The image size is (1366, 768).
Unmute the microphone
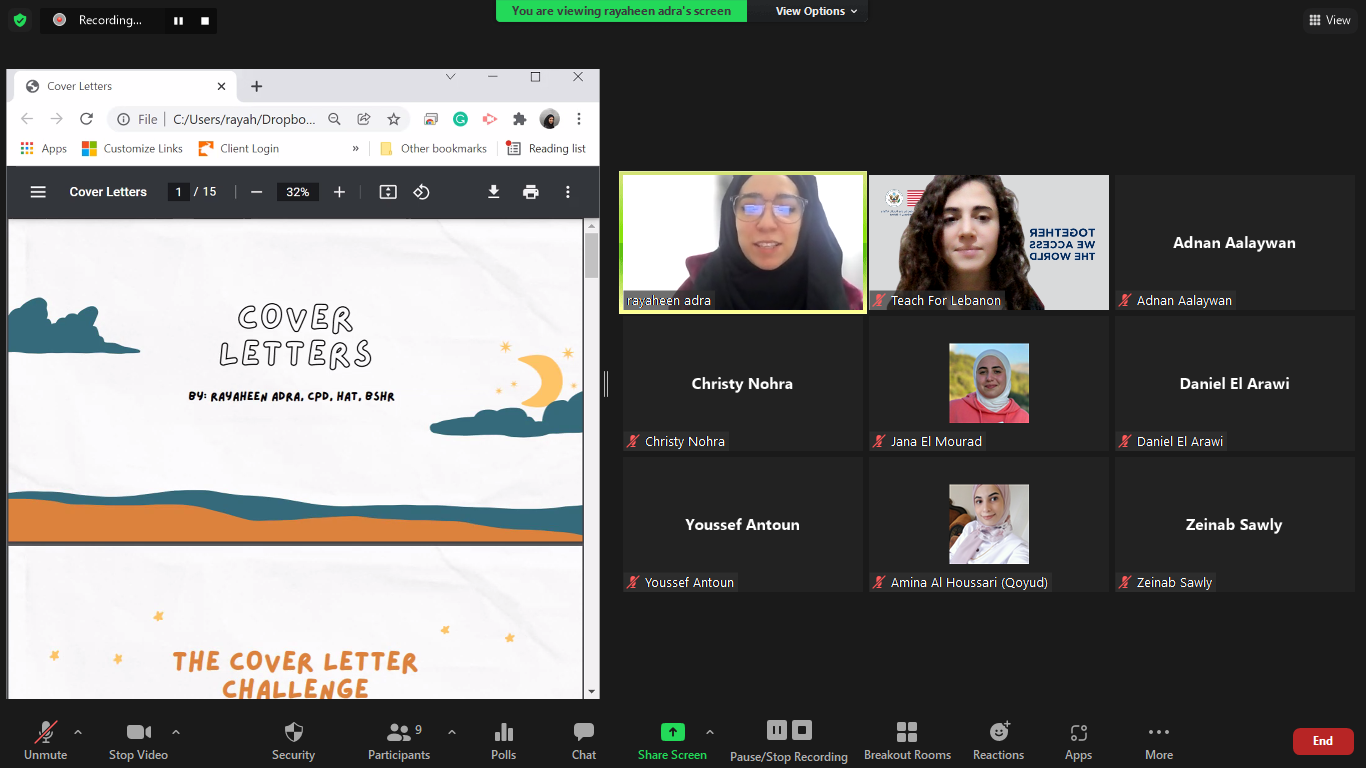[x=45, y=740]
